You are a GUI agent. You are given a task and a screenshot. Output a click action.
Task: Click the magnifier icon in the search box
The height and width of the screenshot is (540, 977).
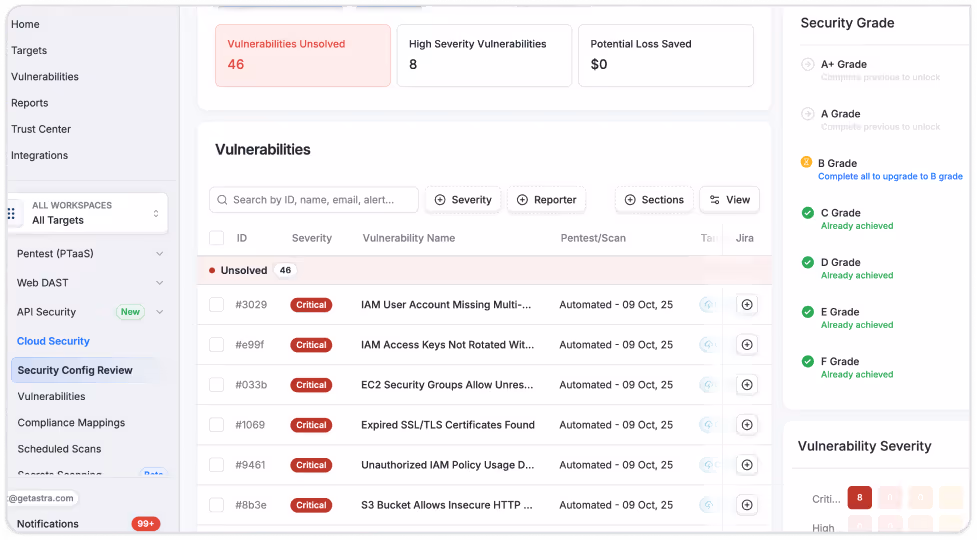coord(222,200)
